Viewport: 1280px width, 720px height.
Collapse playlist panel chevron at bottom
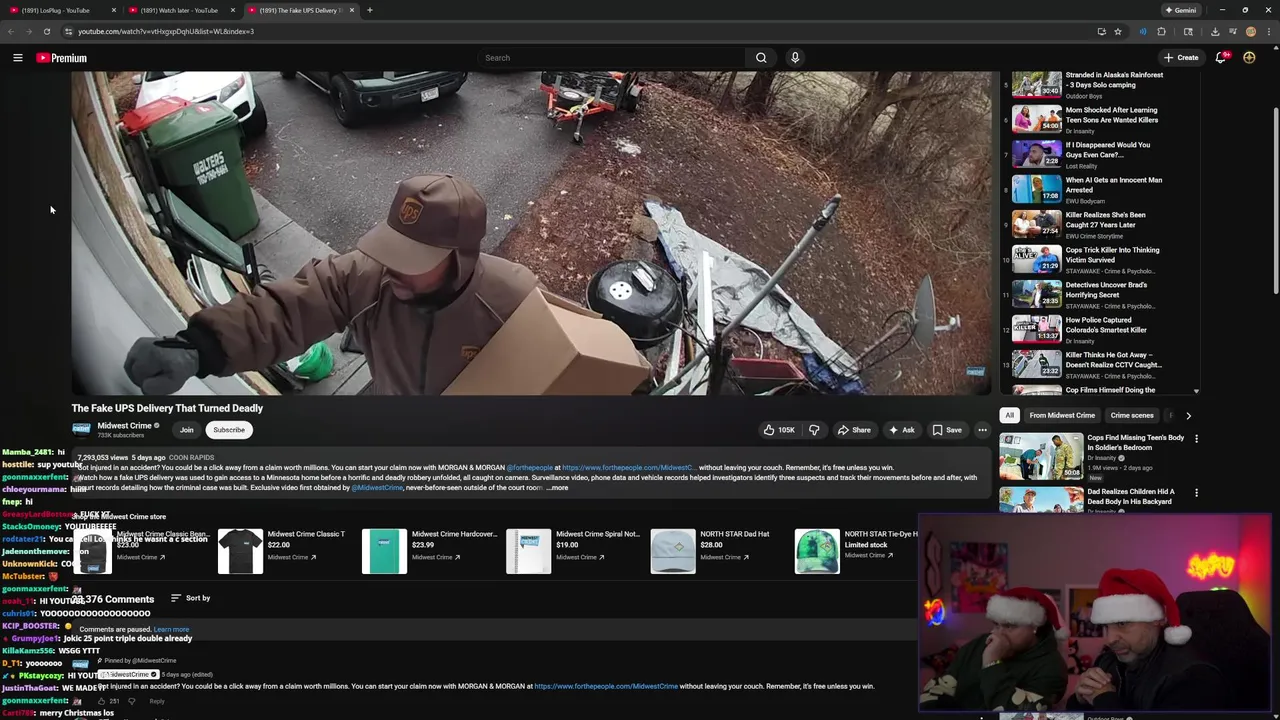(1195, 392)
